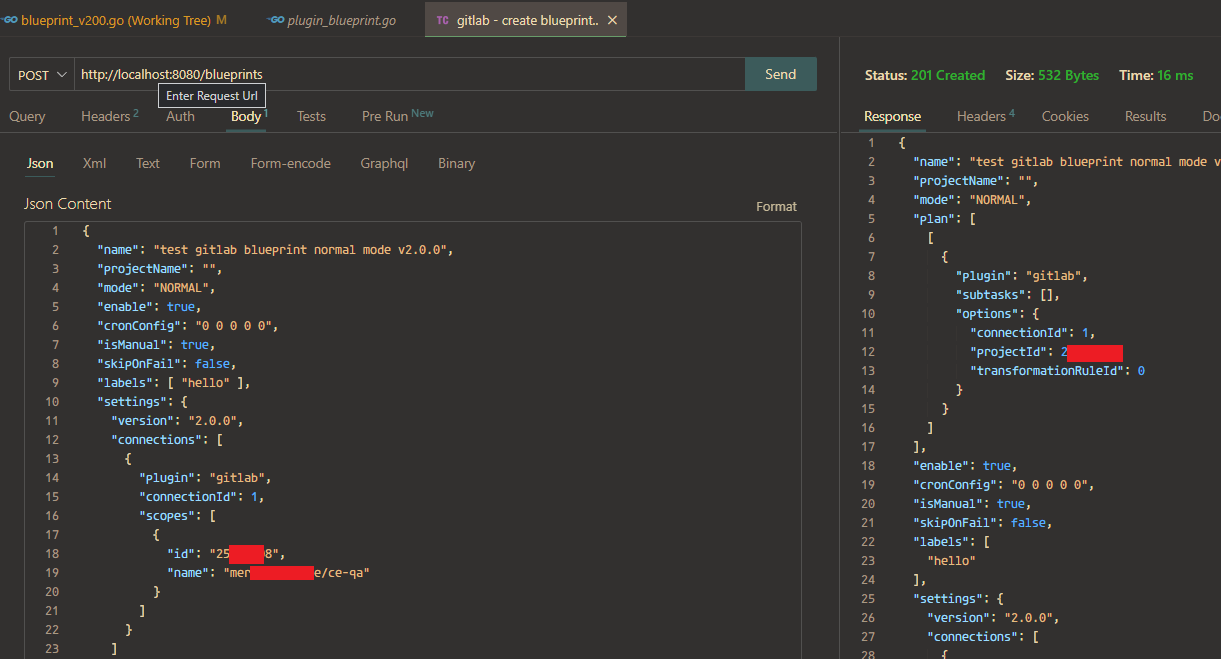Image resolution: width=1221 pixels, height=659 pixels.
Task: Click the "cronConfig" line in request body
Action: click(186, 325)
